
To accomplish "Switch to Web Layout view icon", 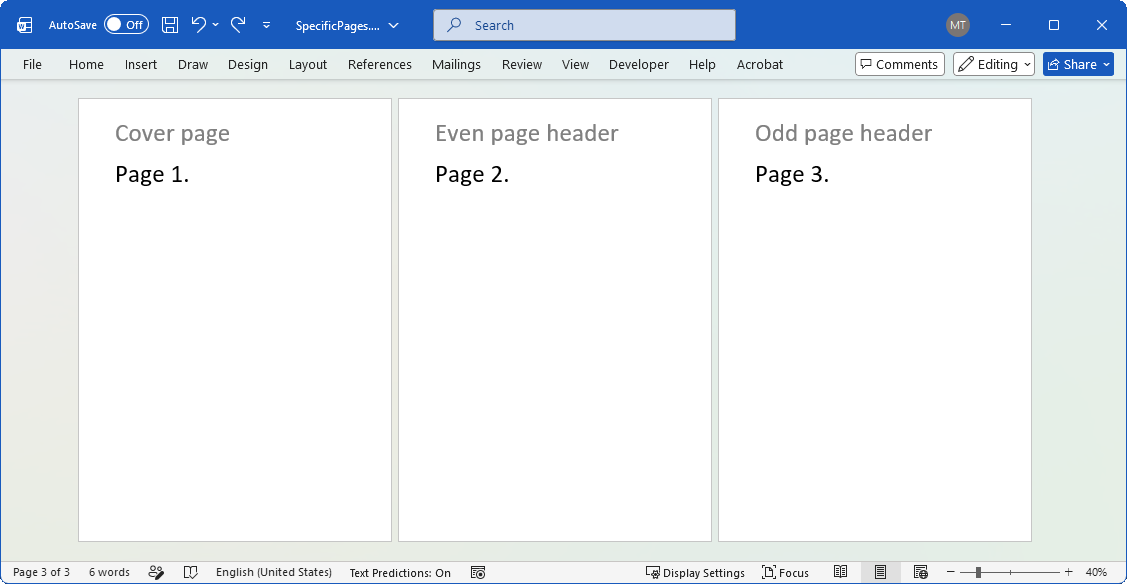I will point(921,573).
